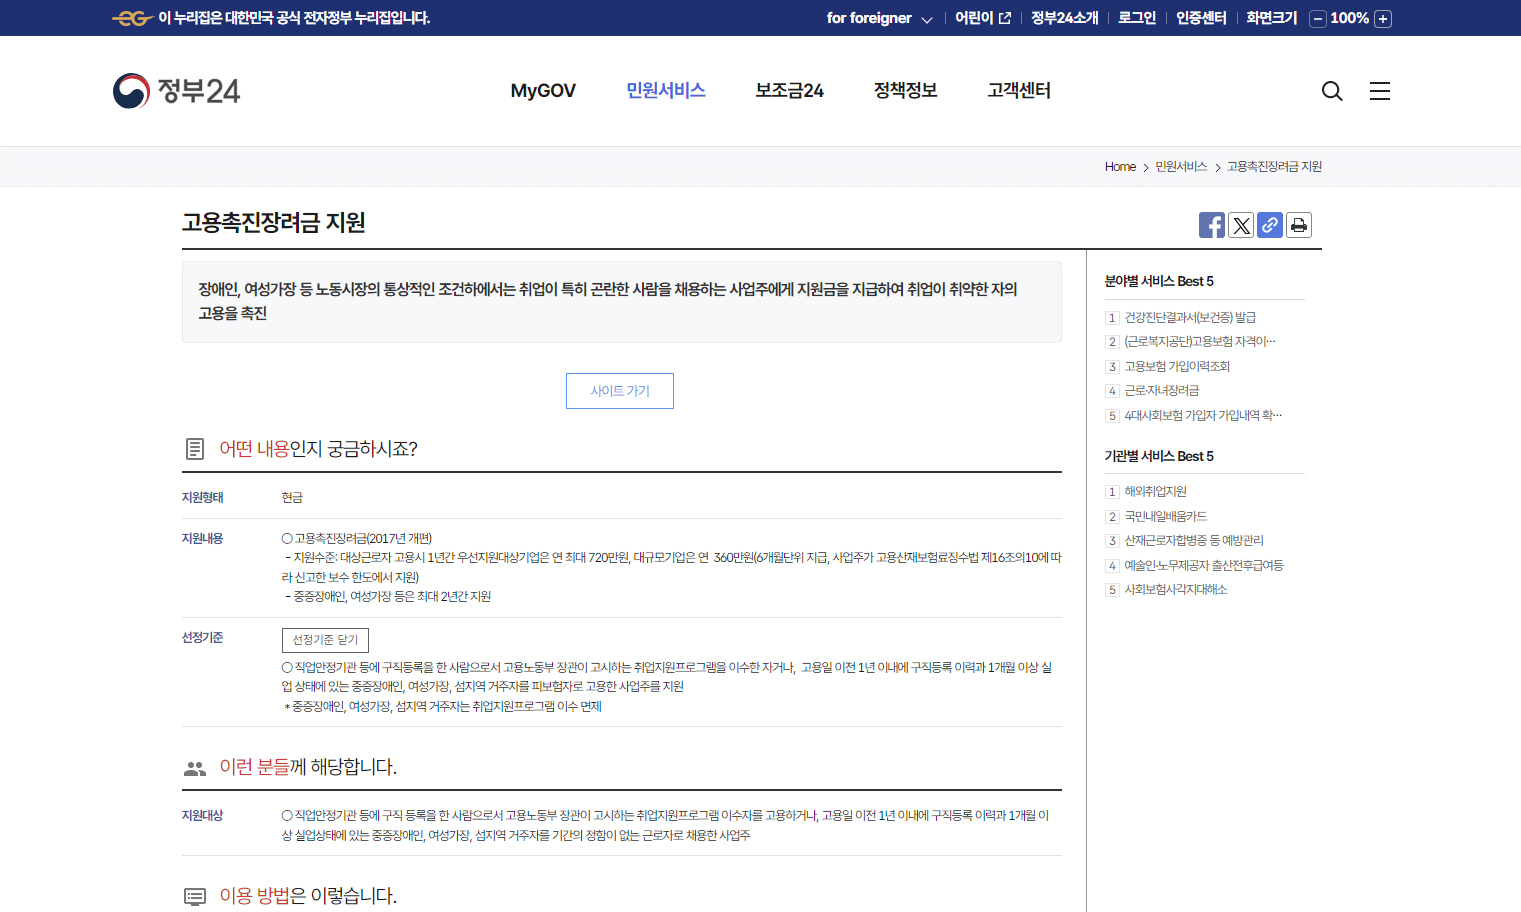Open 건강진단결과서(보건증) 발급 in Best 5
The width and height of the screenshot is (1521, 912).
pos(1192,316)
